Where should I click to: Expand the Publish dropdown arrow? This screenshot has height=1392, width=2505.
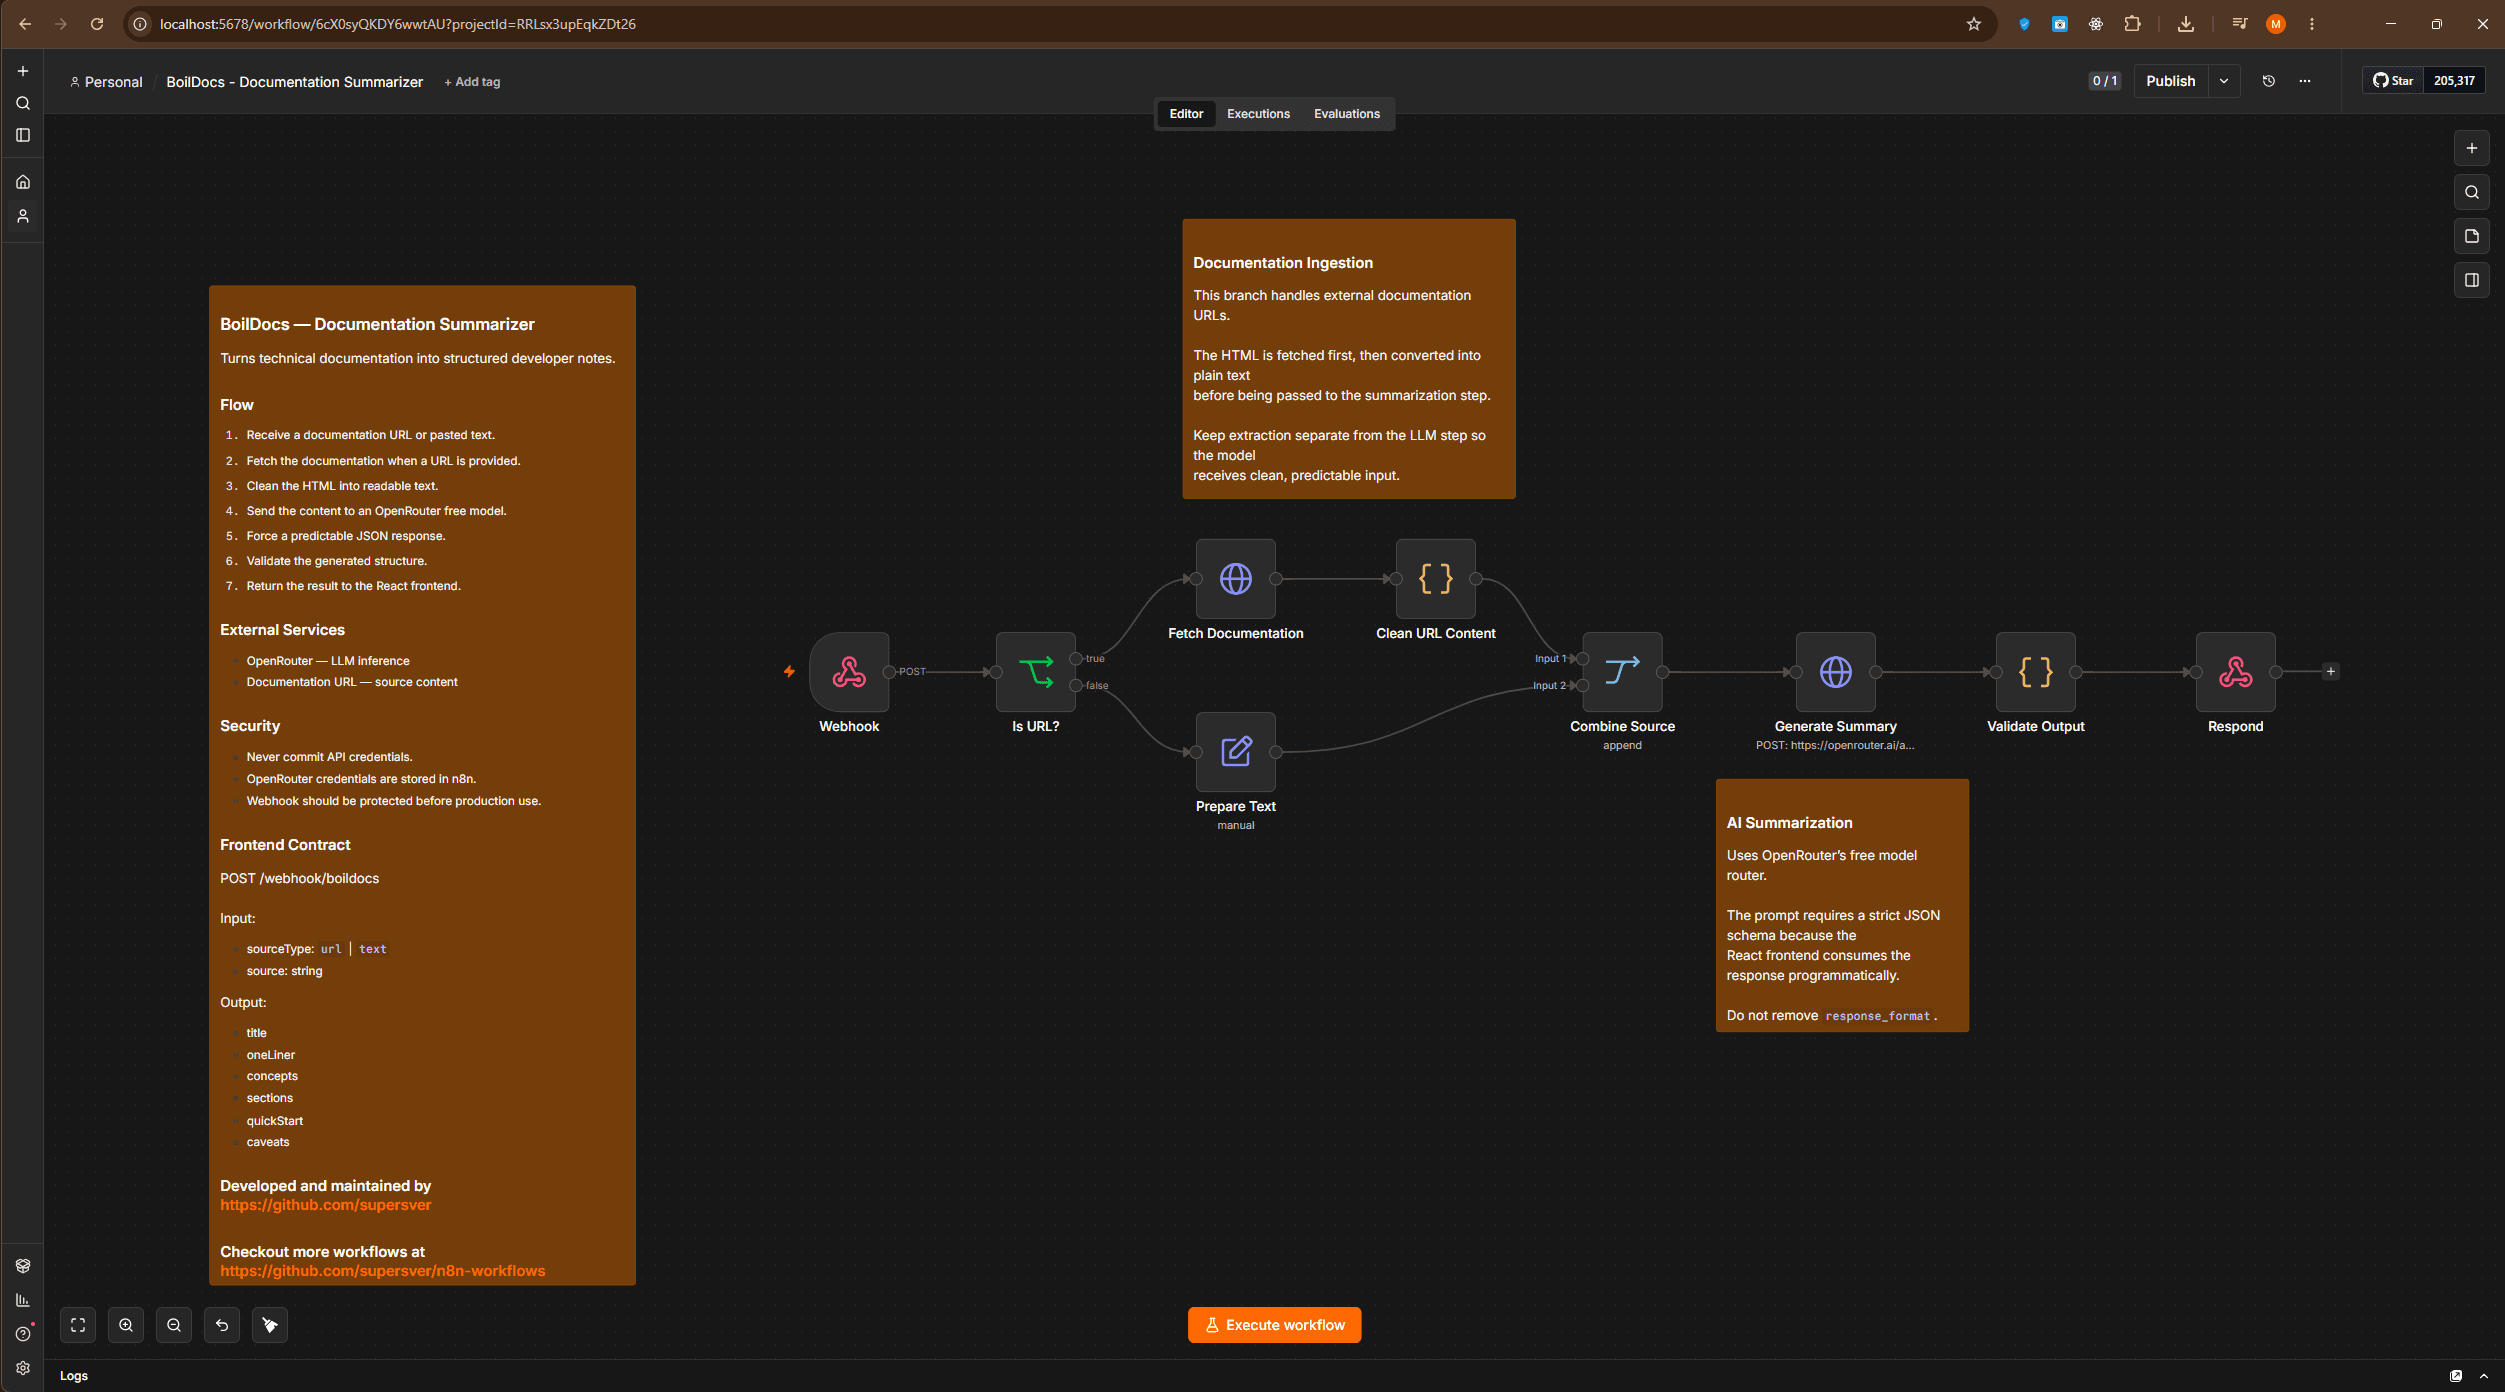pyautogui.click(x=2224, y=81)
